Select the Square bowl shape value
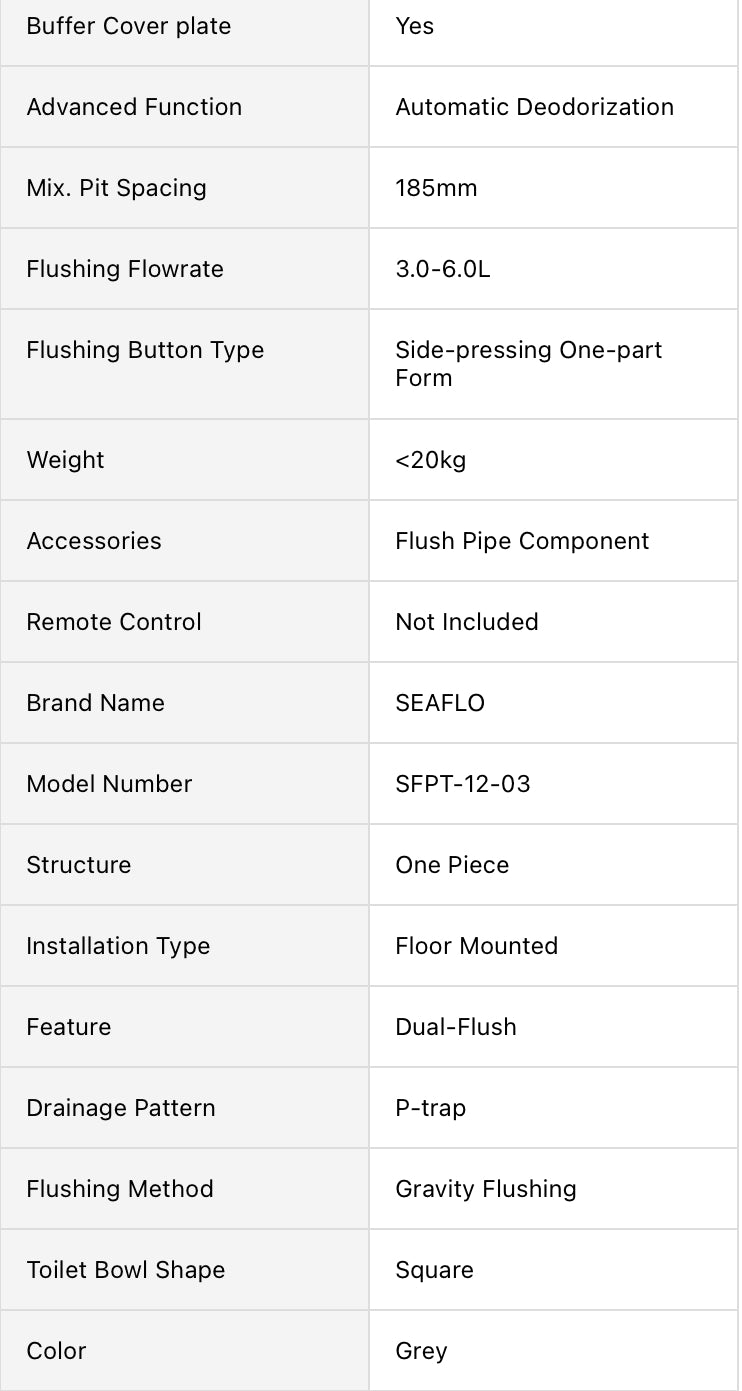The image size is (742, 1391). (434, 1270)
